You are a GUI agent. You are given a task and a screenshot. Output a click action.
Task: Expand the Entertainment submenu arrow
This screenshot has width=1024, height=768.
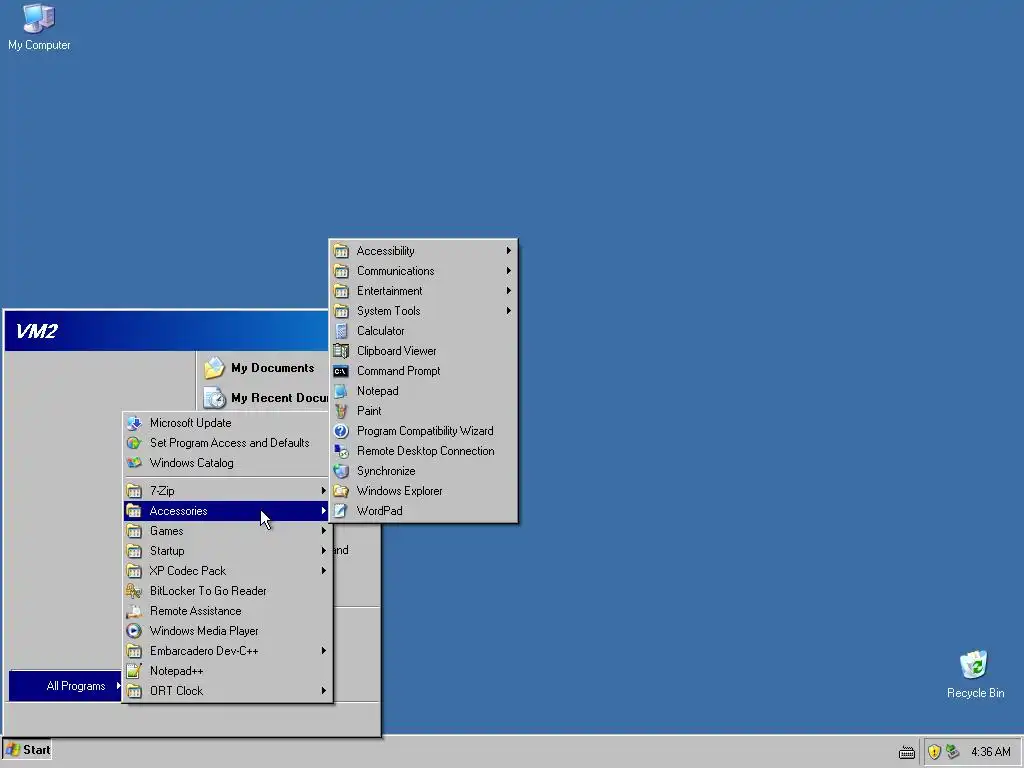pos(509,291)
